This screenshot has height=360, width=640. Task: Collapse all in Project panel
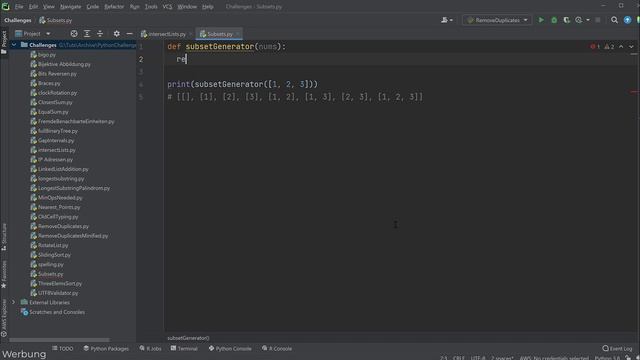(x=100, y=34)
